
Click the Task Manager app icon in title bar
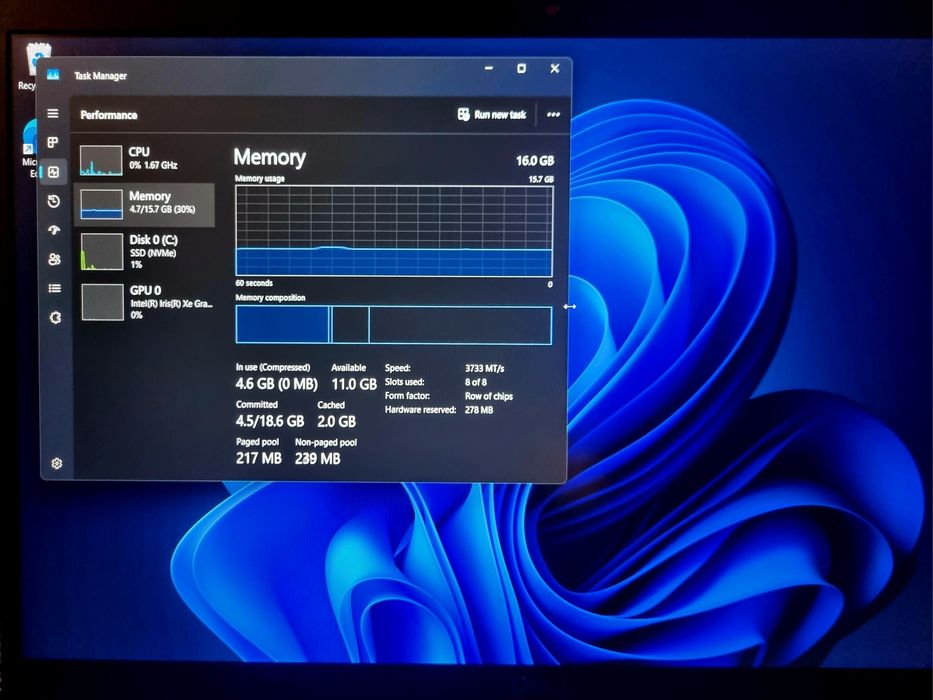pyautogui.click(x=53, y=74)
